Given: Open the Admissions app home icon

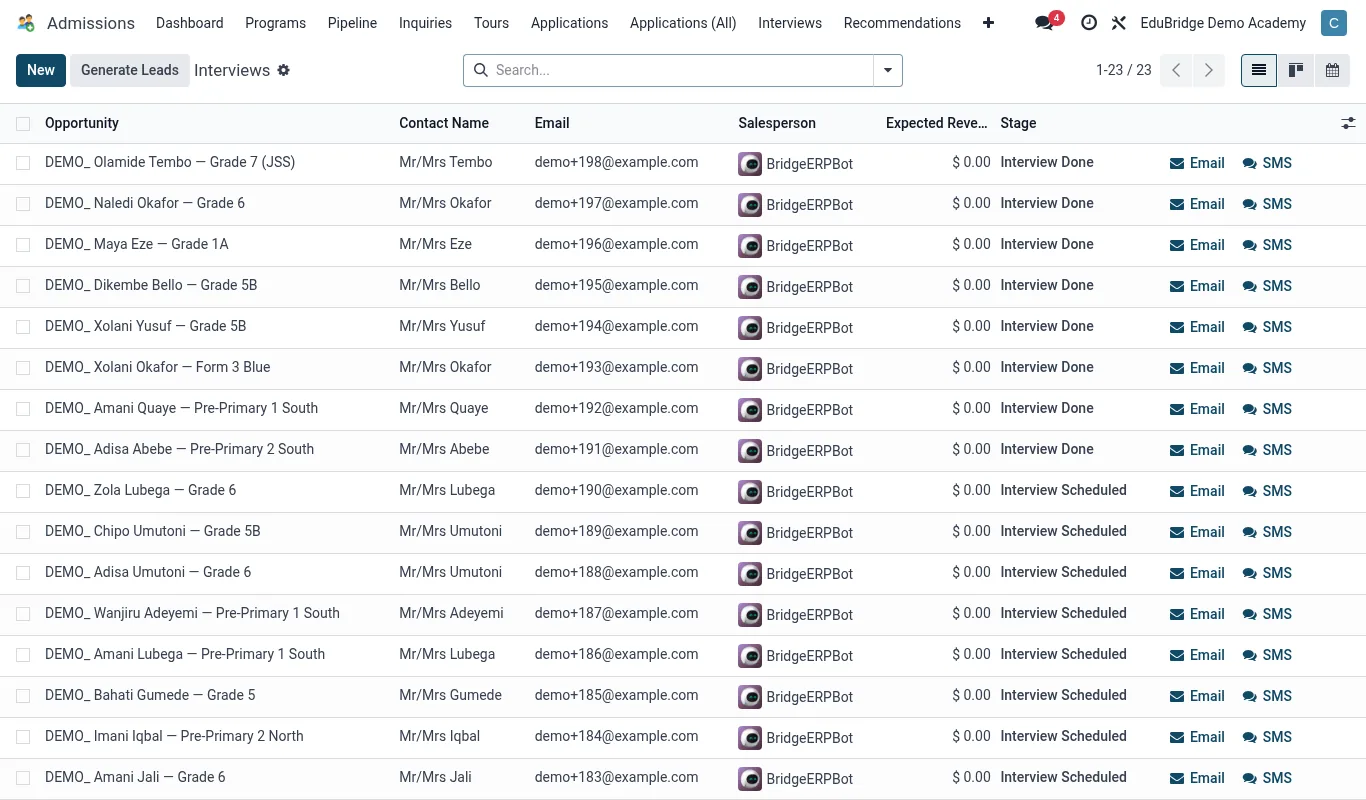Looking at the screenshot, I should pos(26,23).
